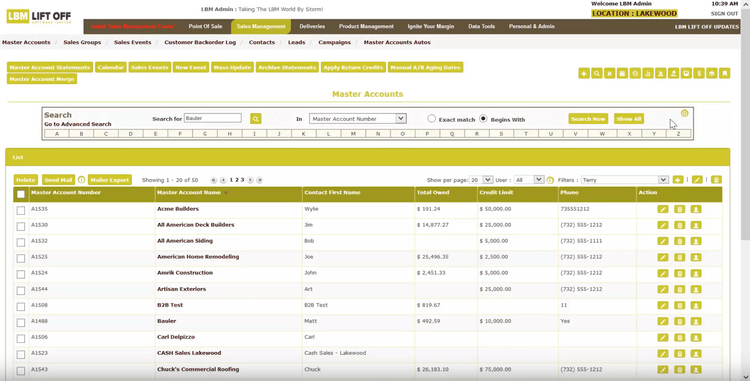Open the Customer Backorder Log submenu link

[200, 42]
